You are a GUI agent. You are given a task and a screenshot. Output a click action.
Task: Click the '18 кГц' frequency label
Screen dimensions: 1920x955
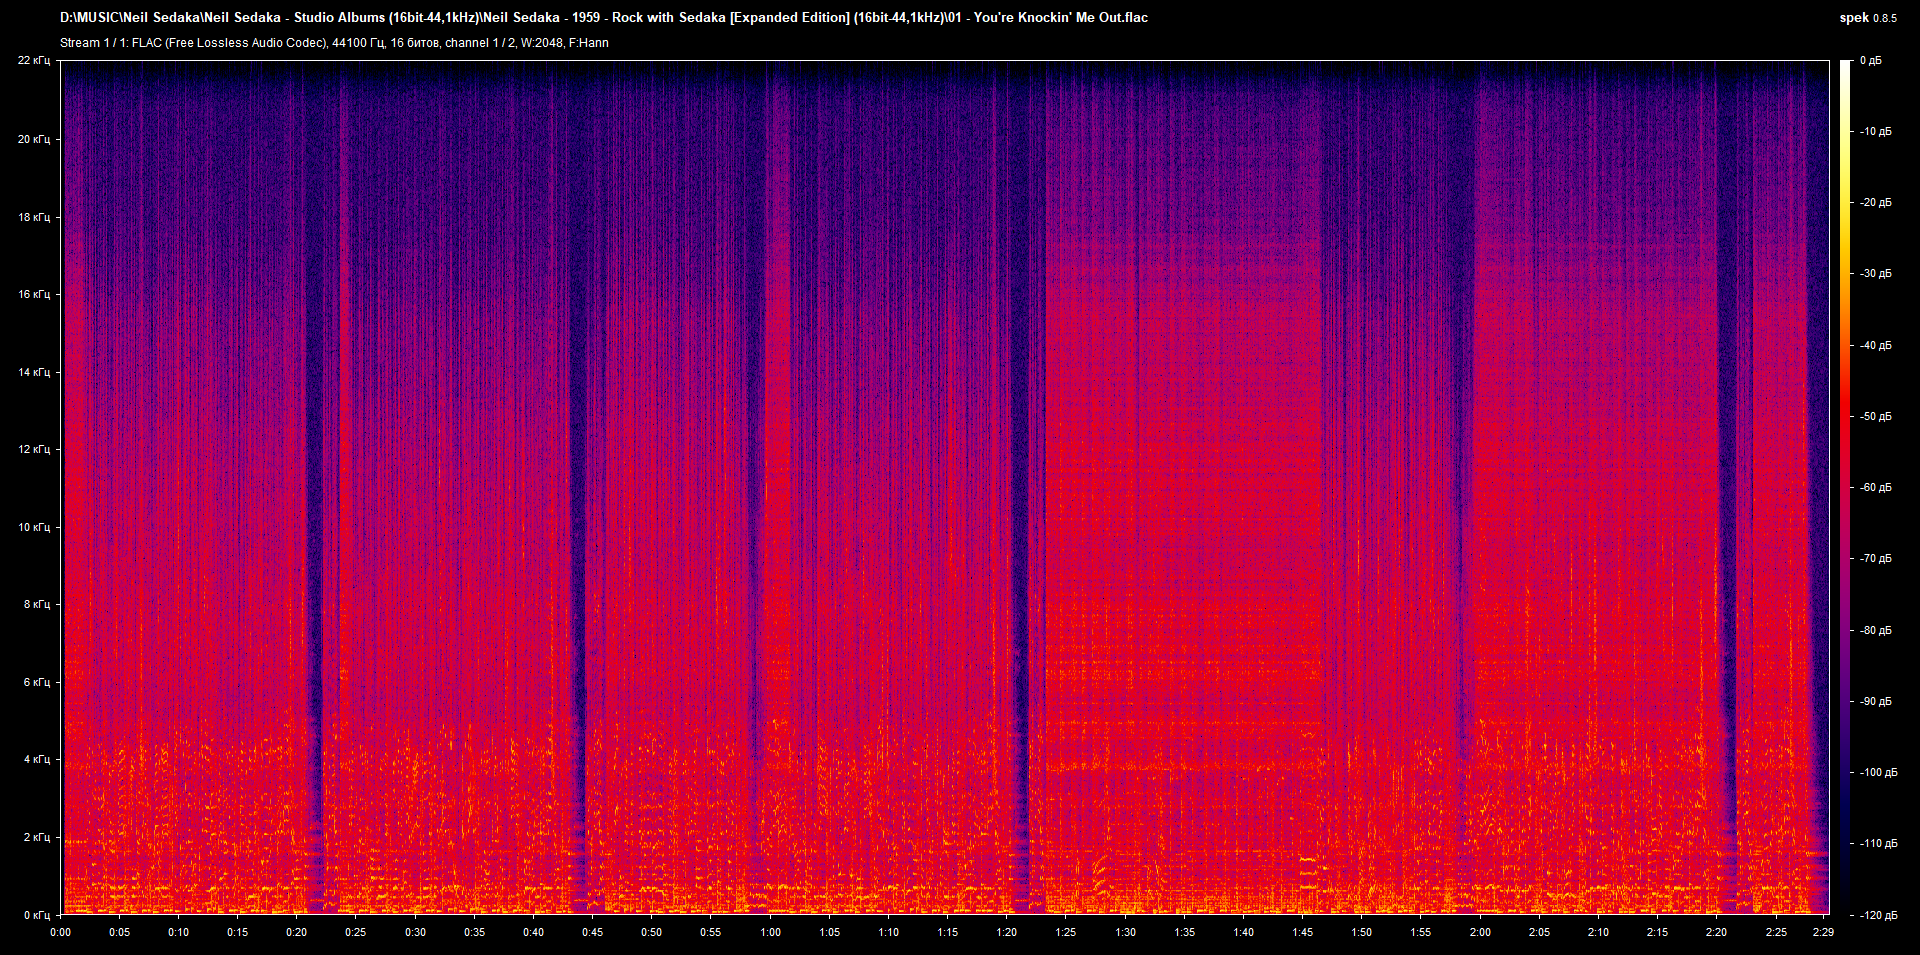(34, 217)
